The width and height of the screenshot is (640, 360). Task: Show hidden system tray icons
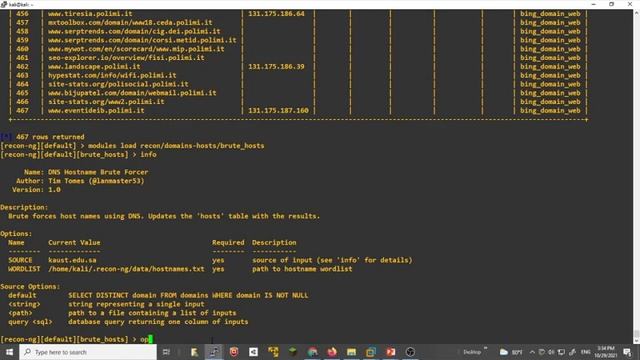(x=532, y=352)
